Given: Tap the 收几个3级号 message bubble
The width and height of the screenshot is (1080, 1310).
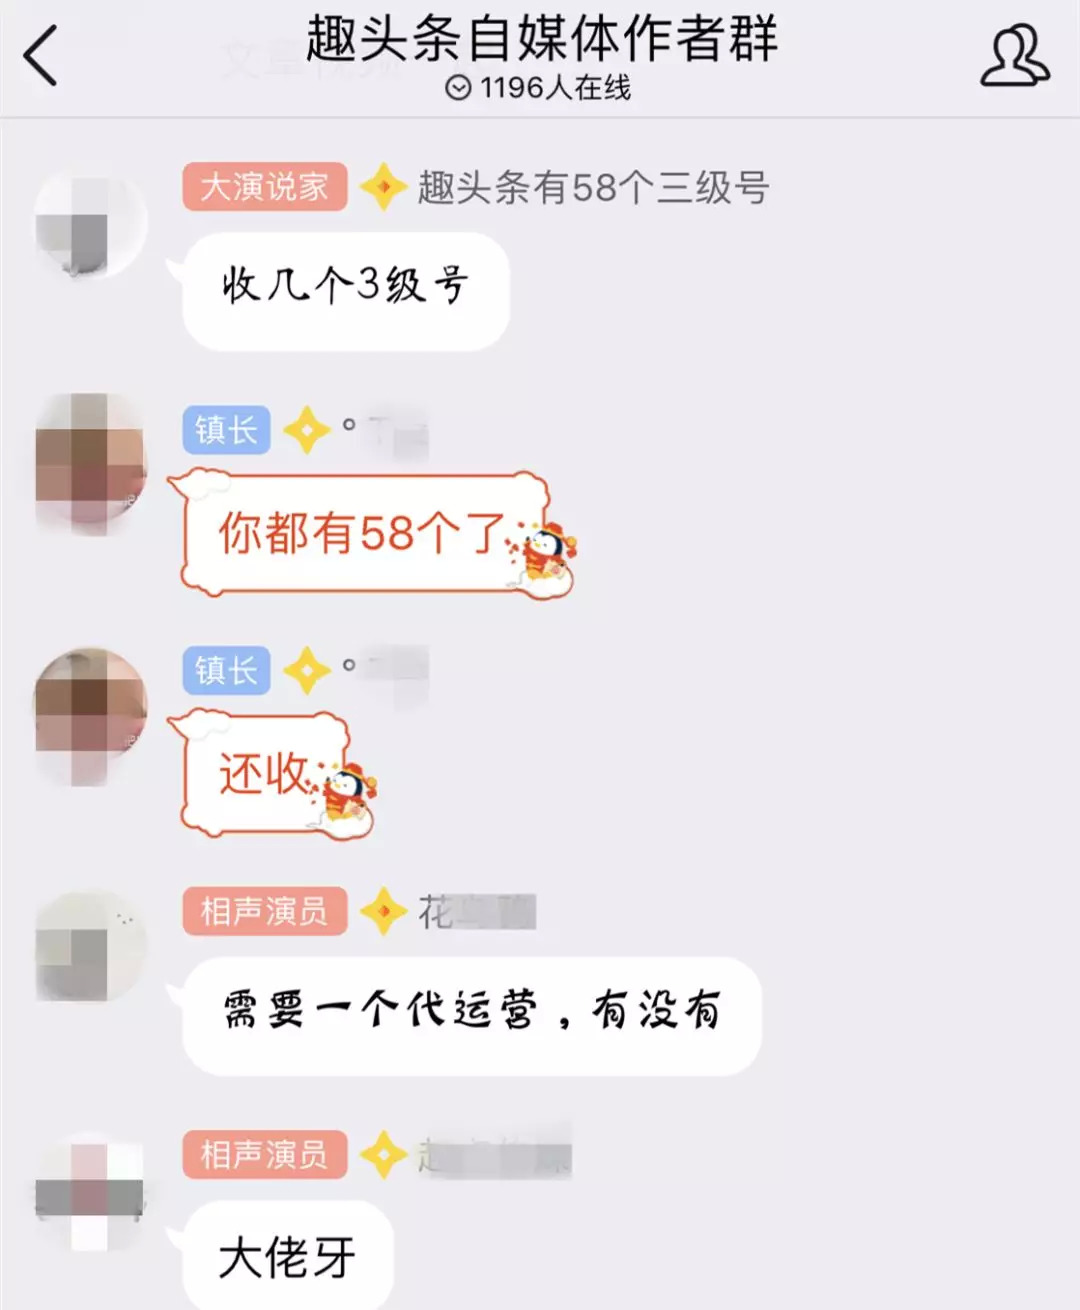Looking at the screenshot, I should [x=345, y=291].
